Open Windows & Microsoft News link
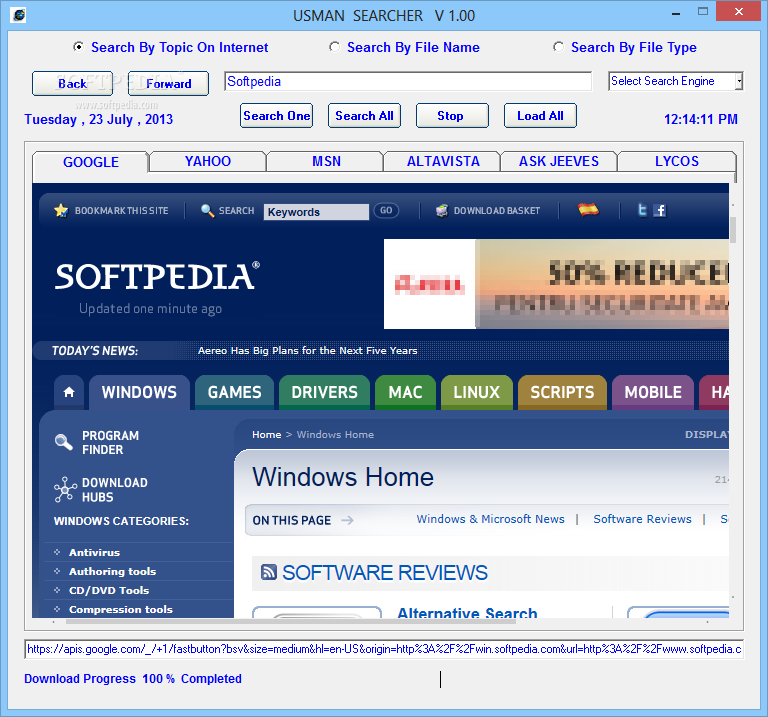 click(x=490, y=519)
